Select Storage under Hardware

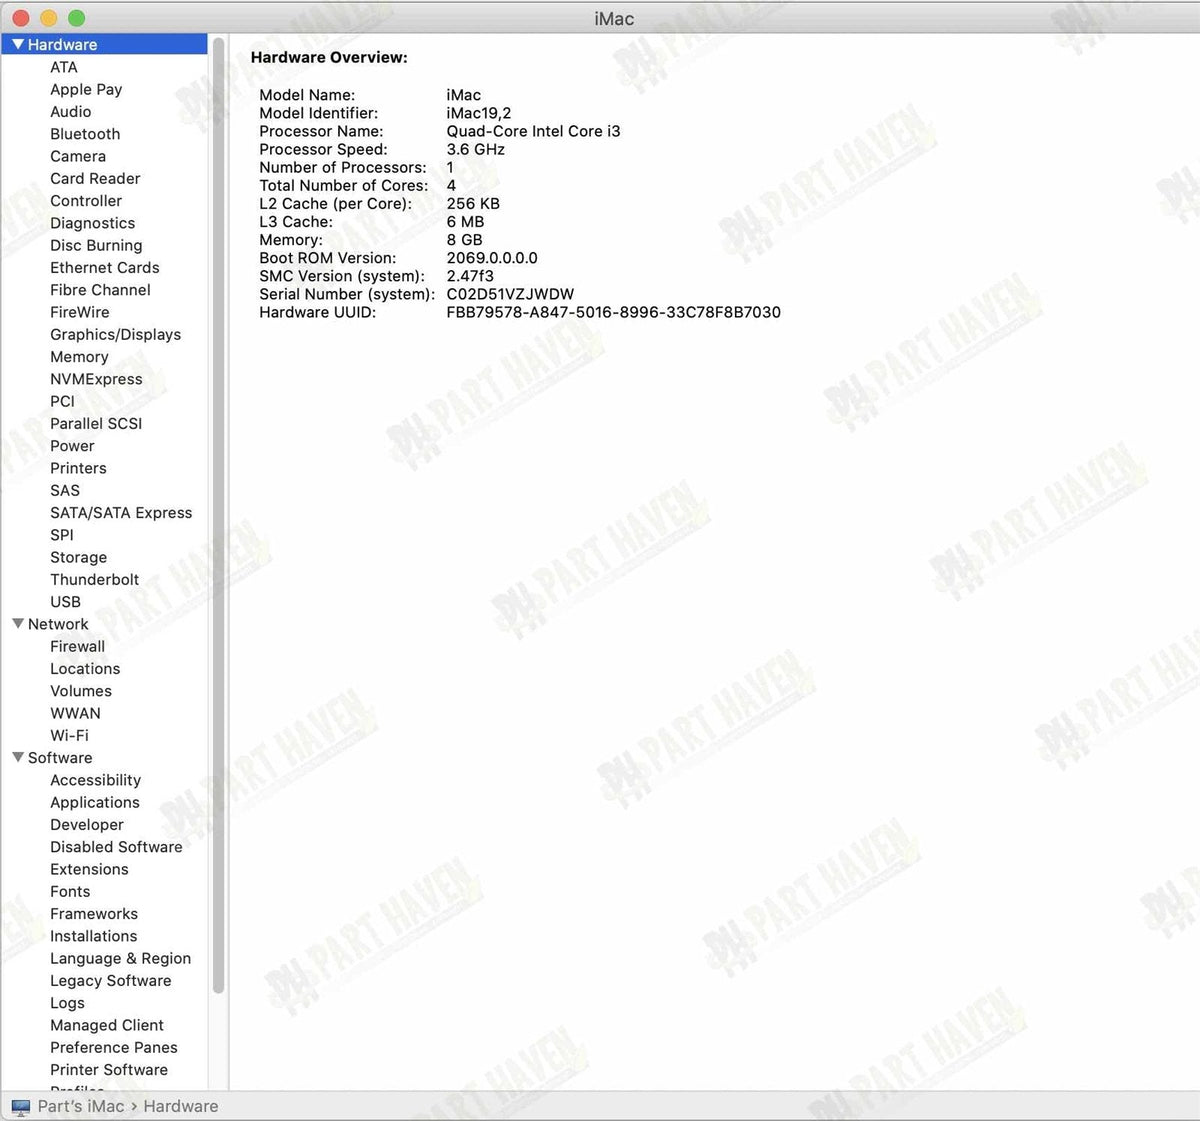78,557
